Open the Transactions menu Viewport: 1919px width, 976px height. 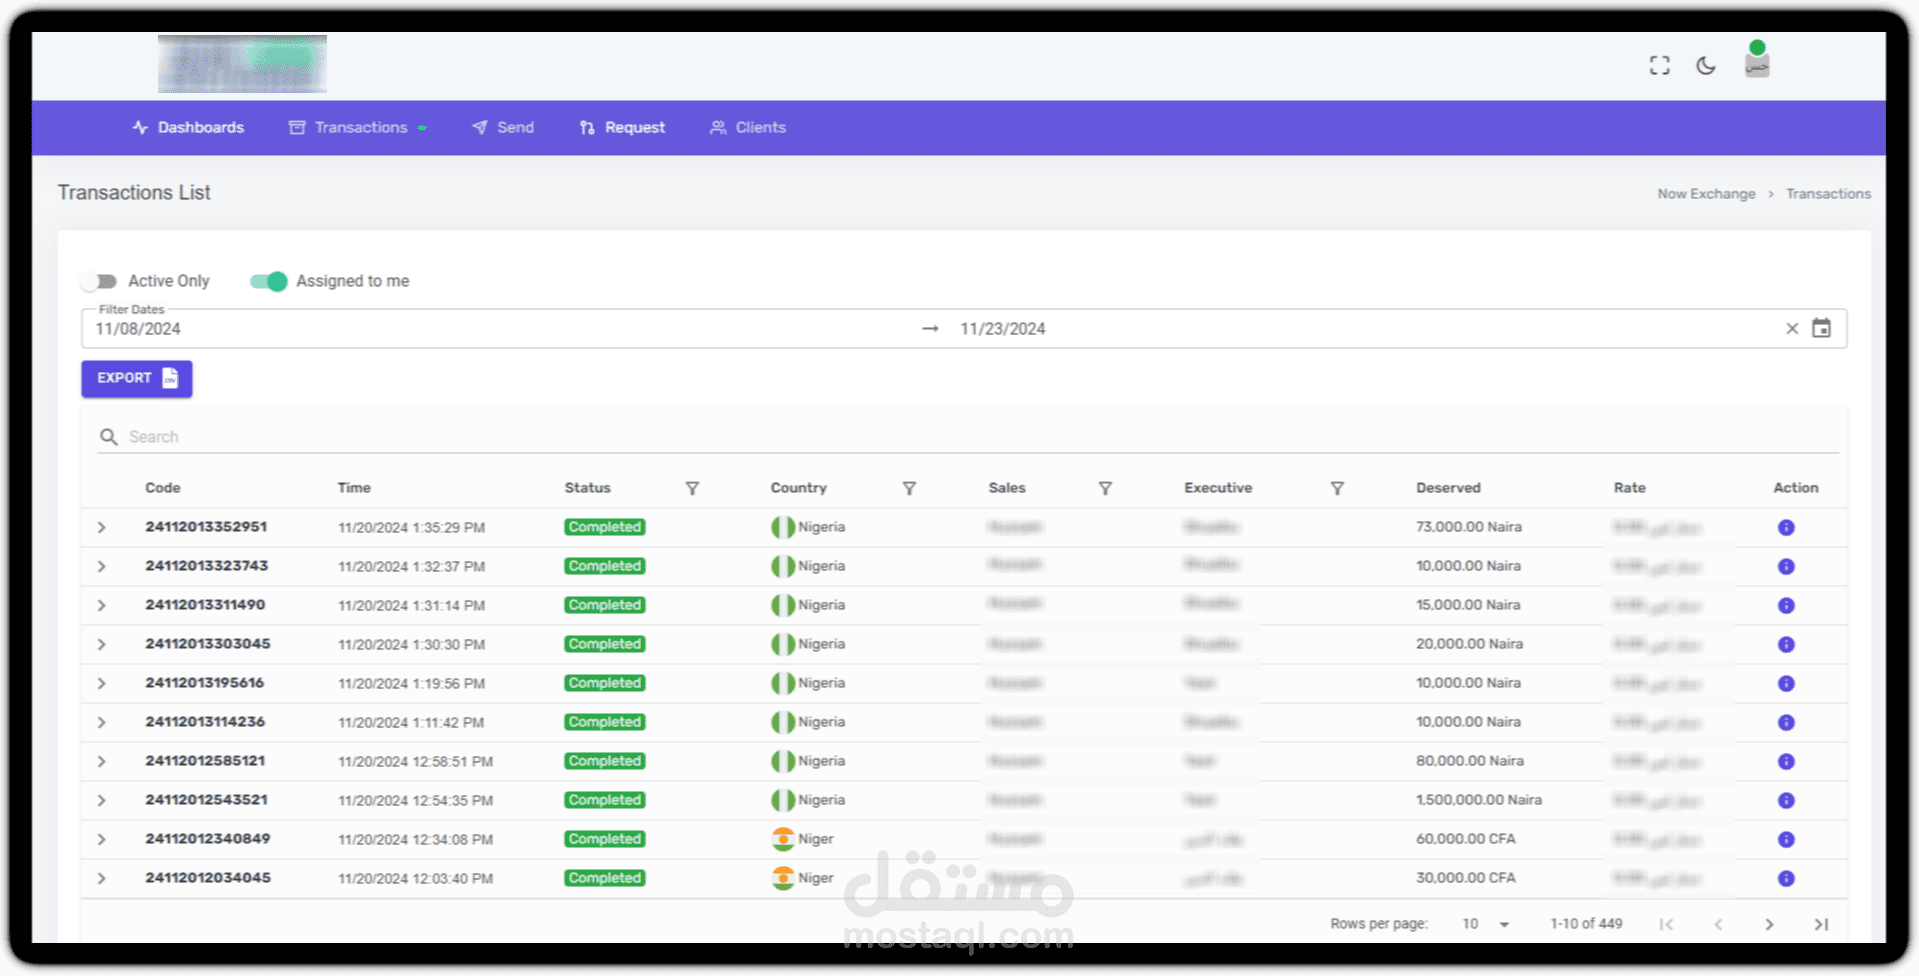click(x=358, y=127)
